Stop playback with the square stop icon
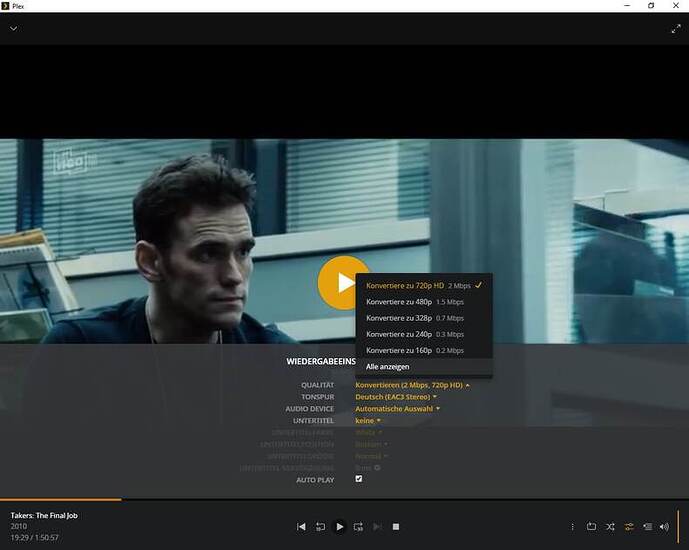 (396, 526)
